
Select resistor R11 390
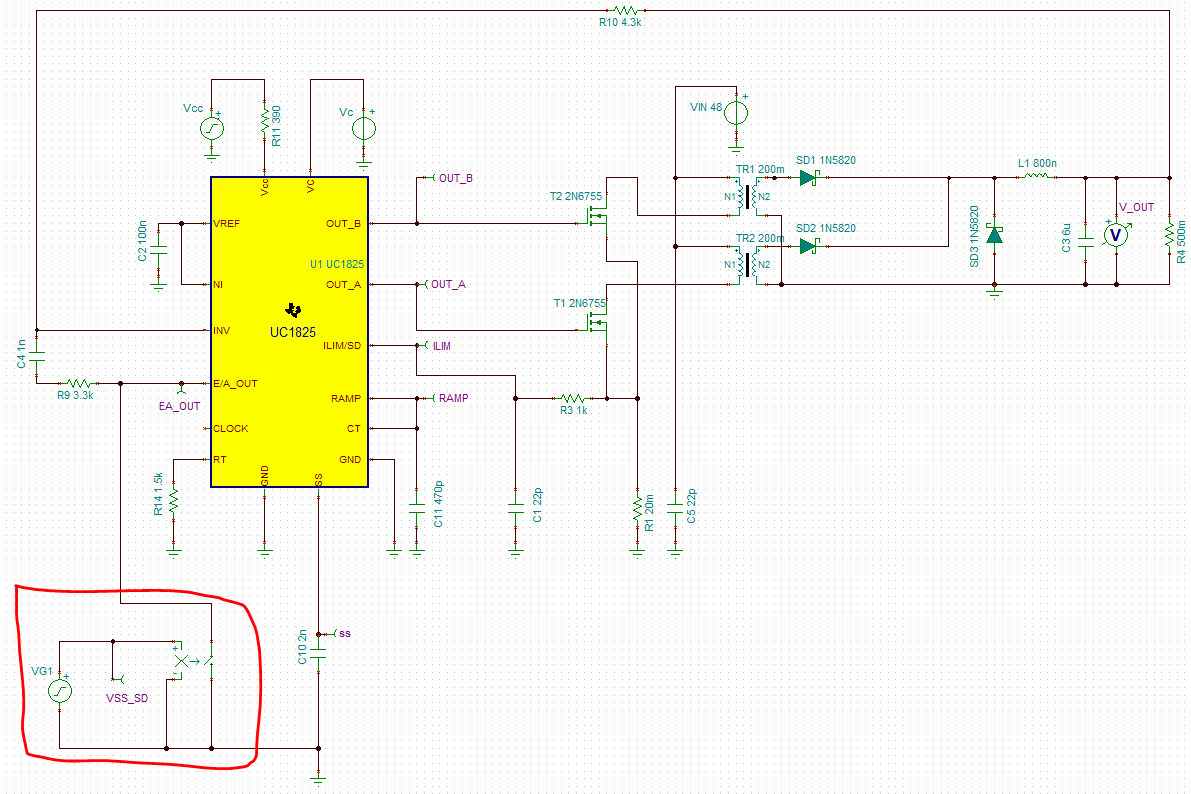coord(265,121)
